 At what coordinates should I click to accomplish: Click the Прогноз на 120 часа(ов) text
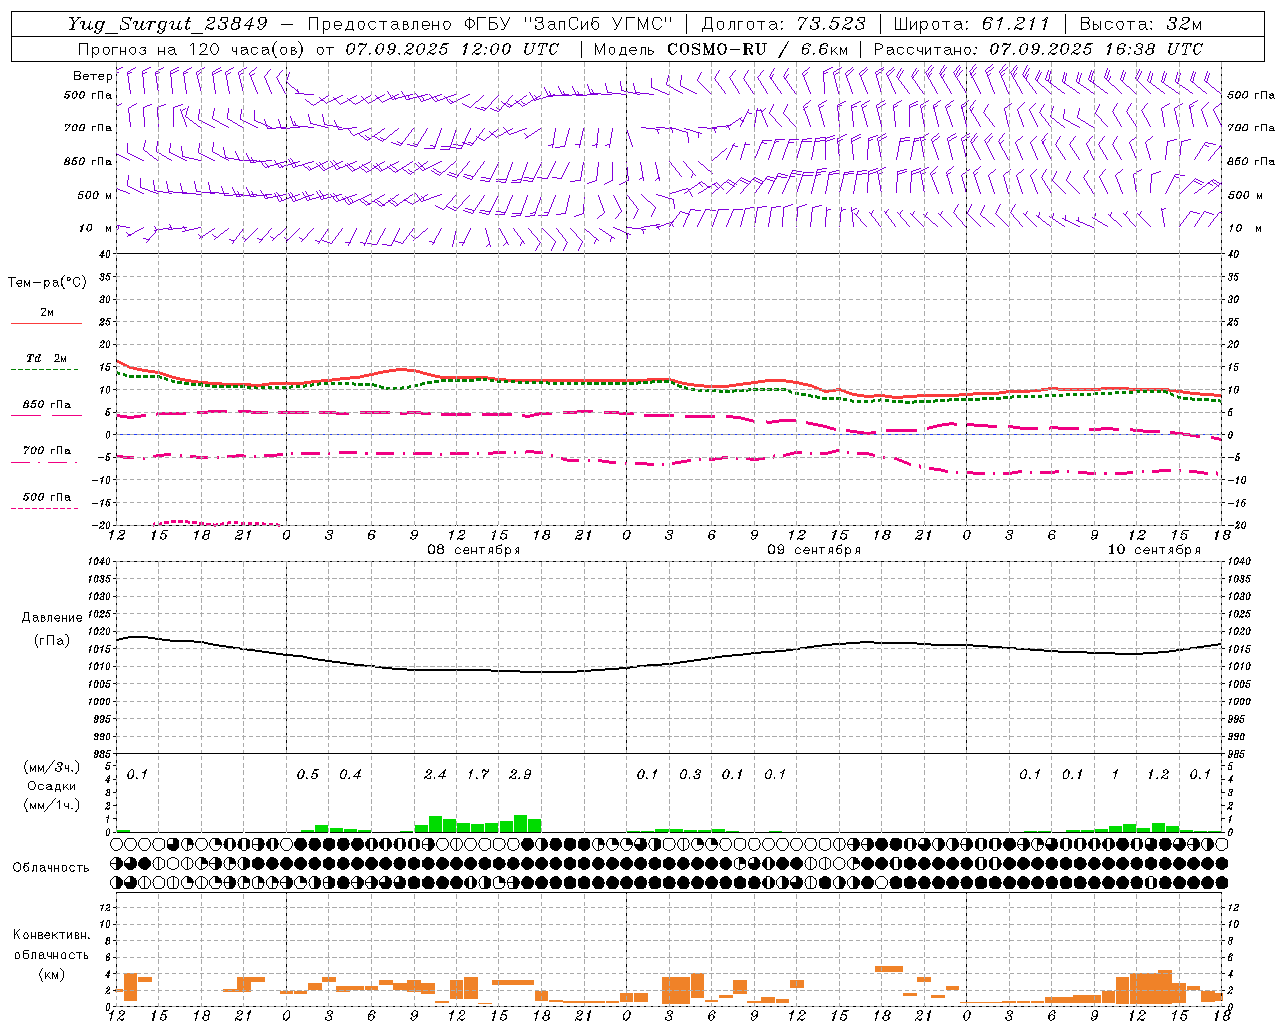click(191, 49)
